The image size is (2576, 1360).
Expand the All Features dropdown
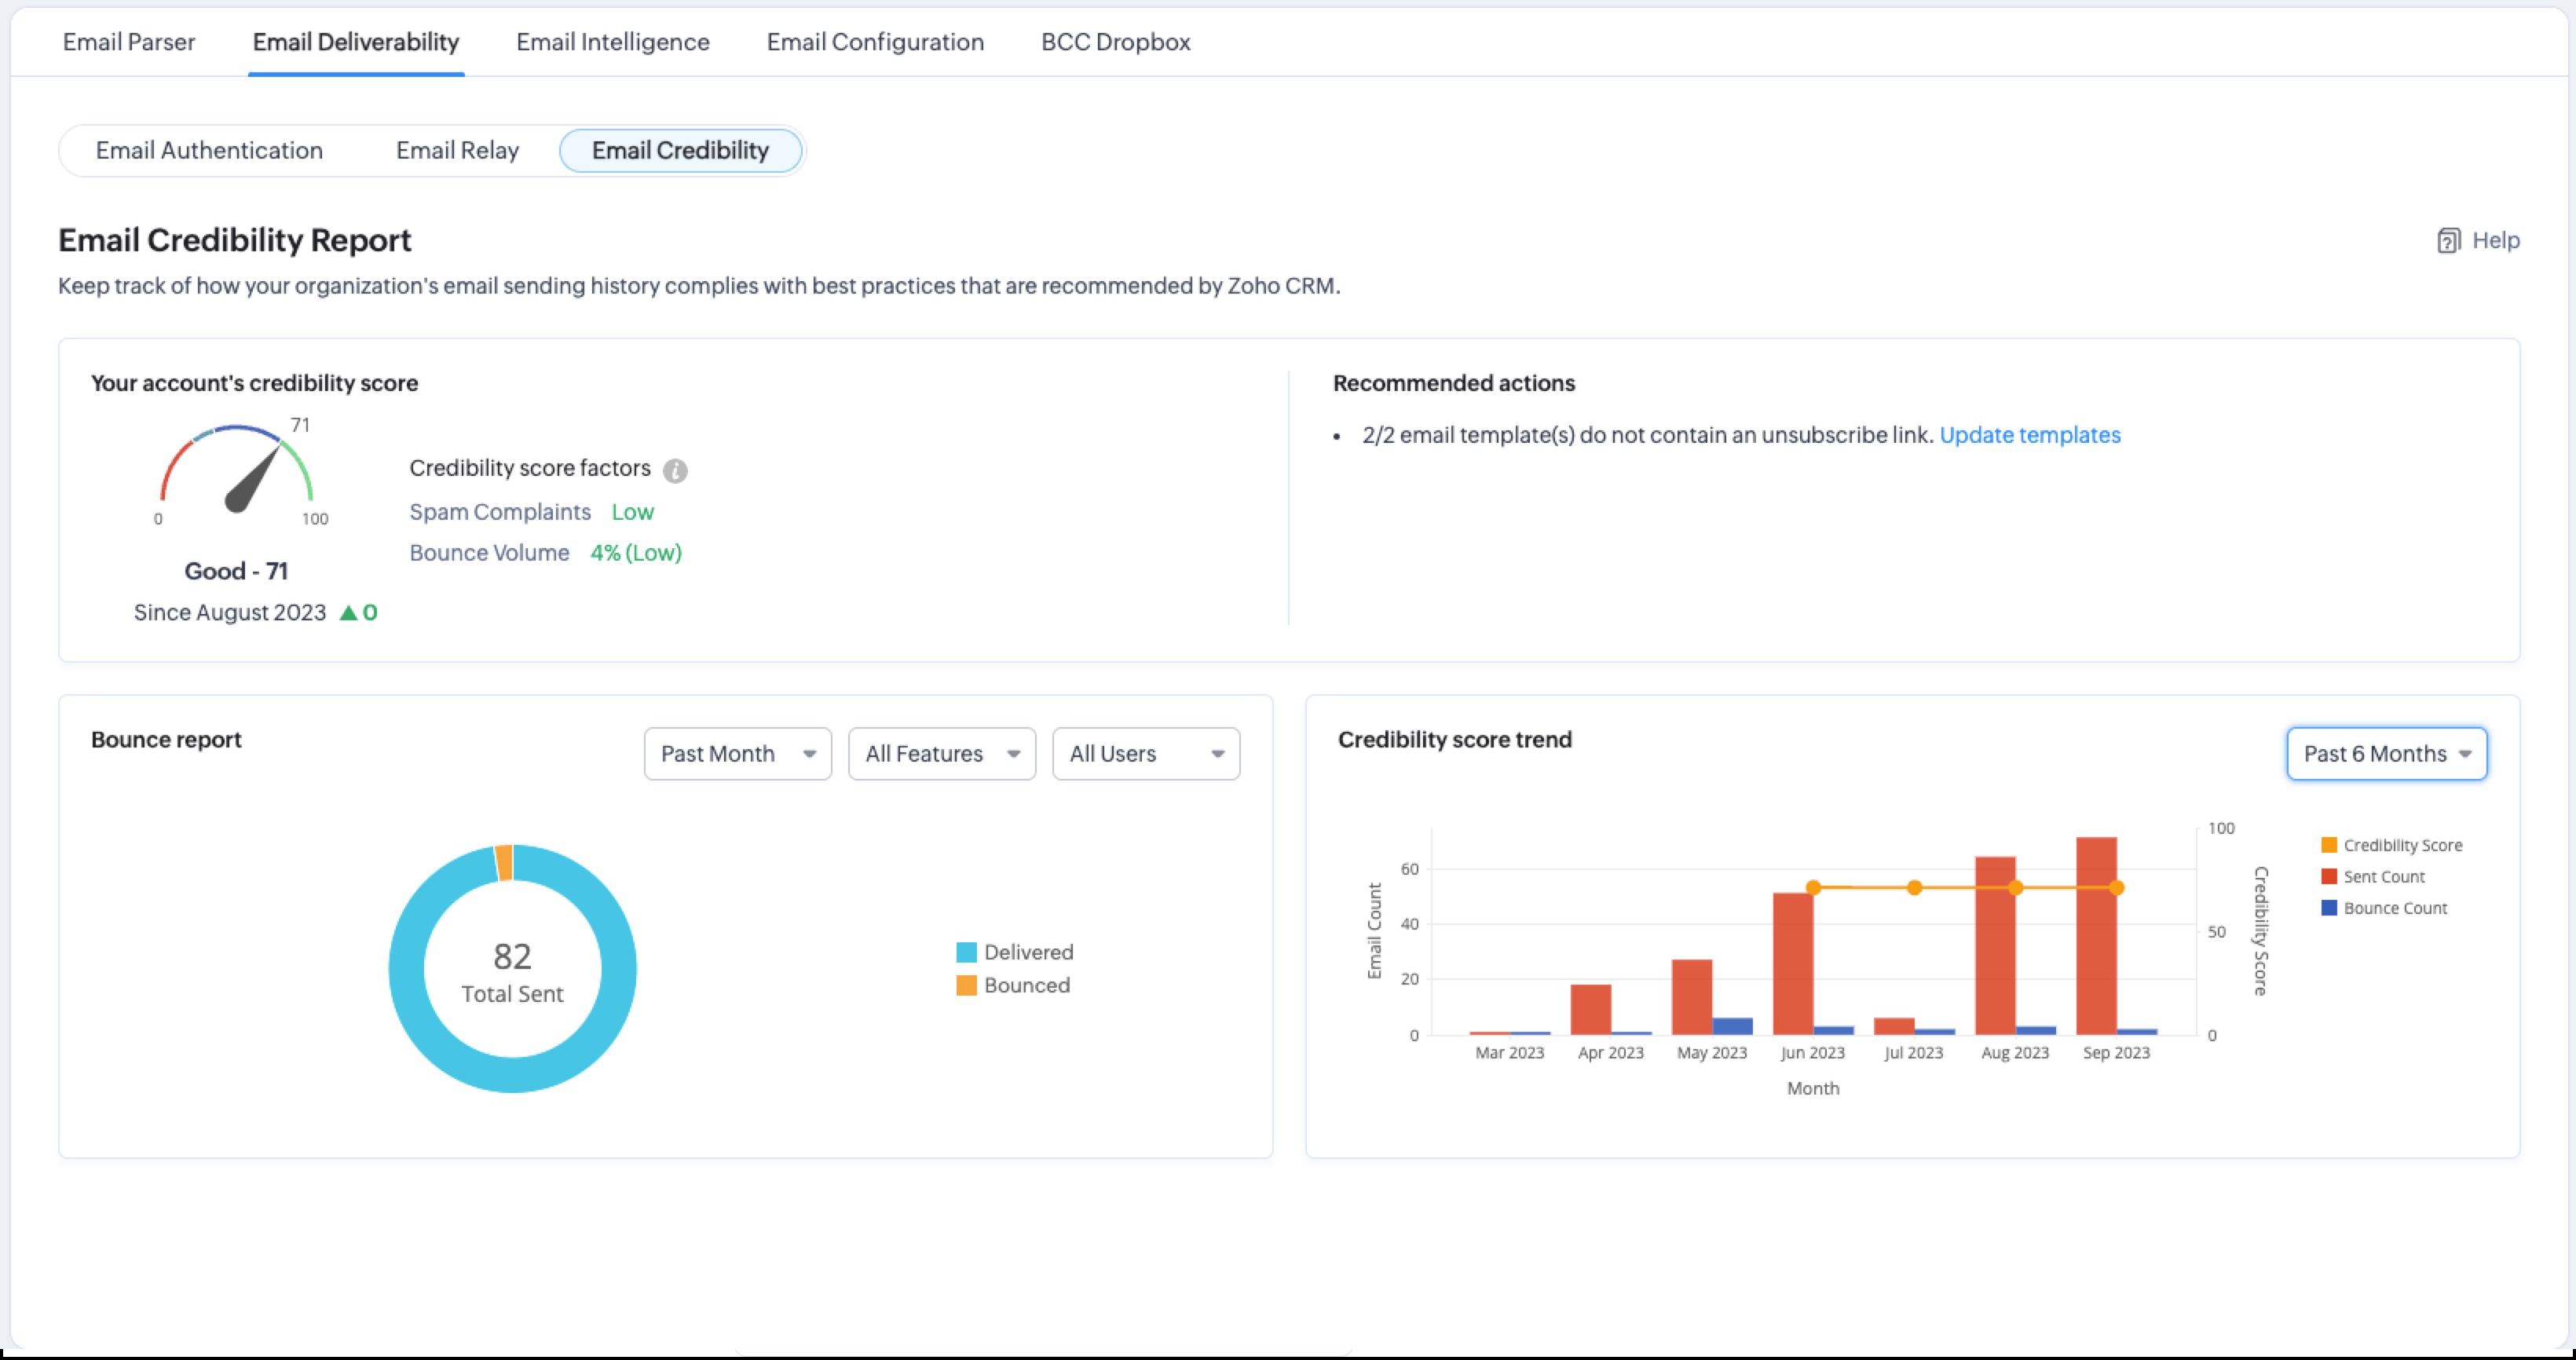pyautogui.click(x=941, y=754)
